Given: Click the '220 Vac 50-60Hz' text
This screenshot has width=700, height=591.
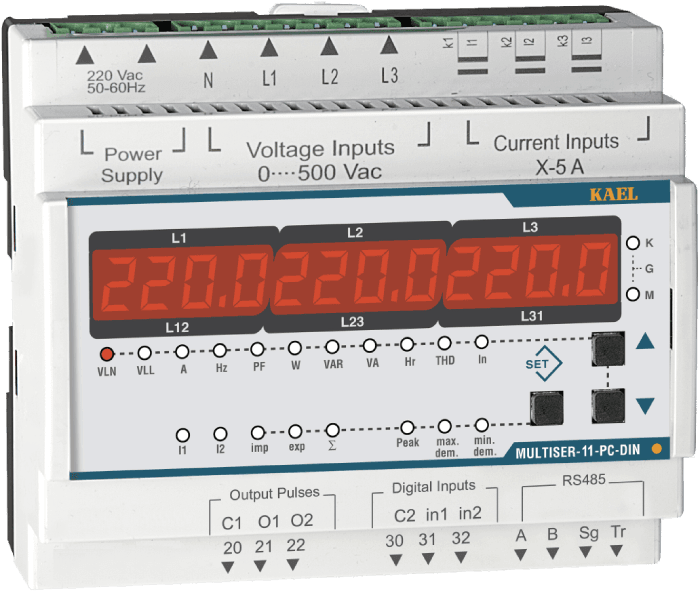Looking at the screenshot, I should [116, 82].
